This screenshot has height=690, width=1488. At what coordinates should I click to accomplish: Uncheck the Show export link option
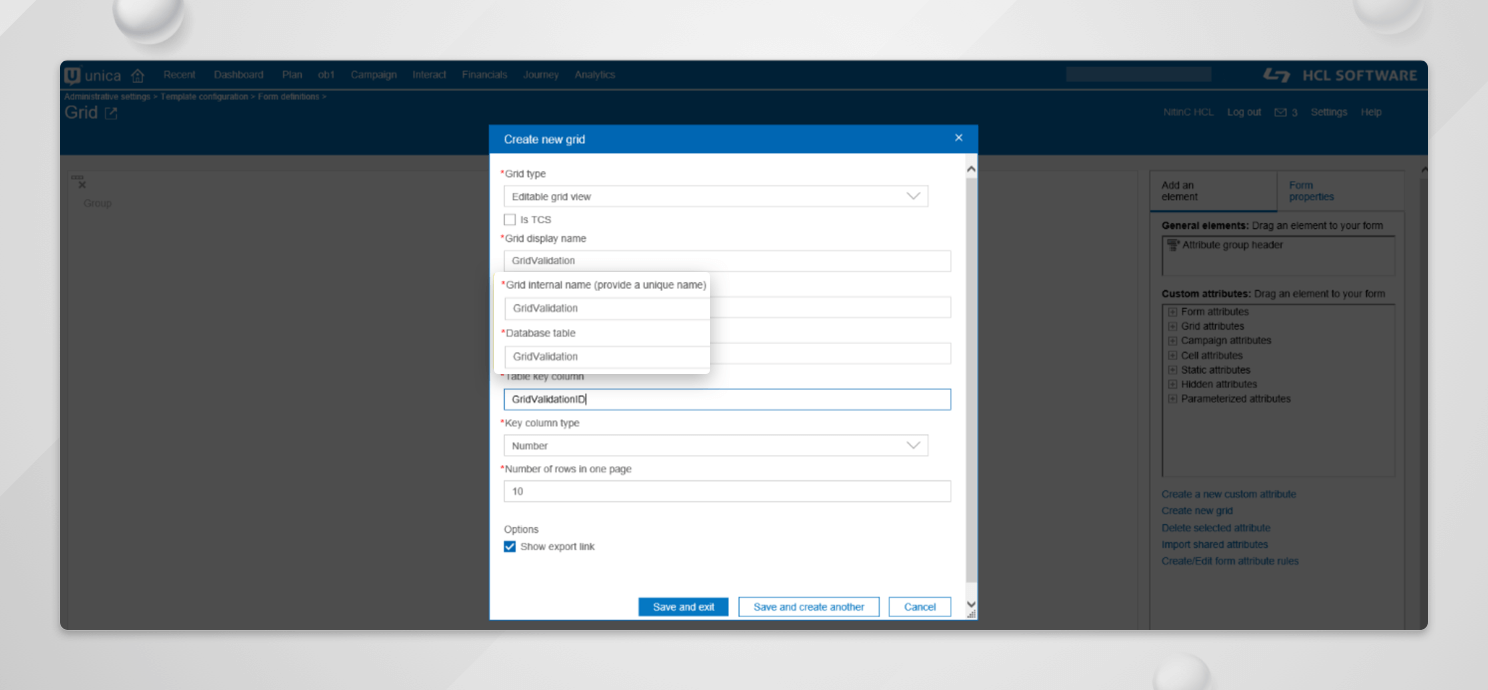pyautogui.click(x=509, y=546)
